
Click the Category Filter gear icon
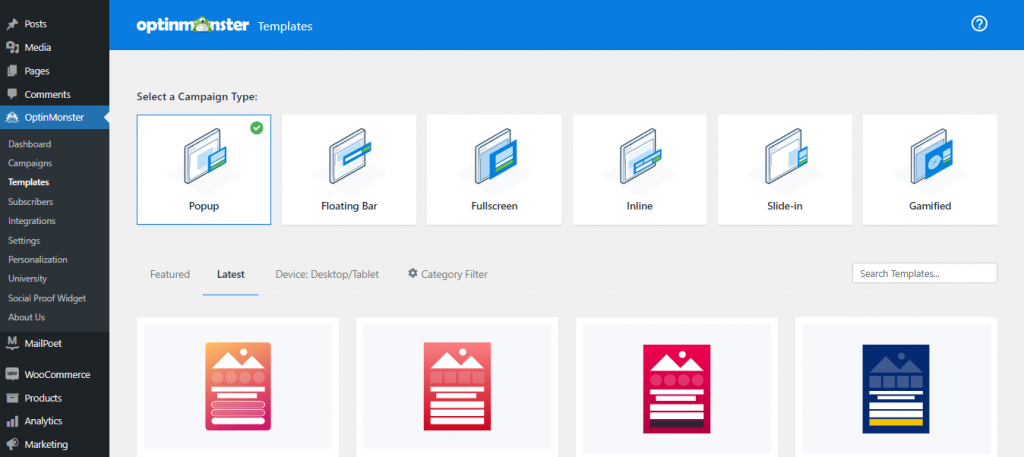click(413, 274)
